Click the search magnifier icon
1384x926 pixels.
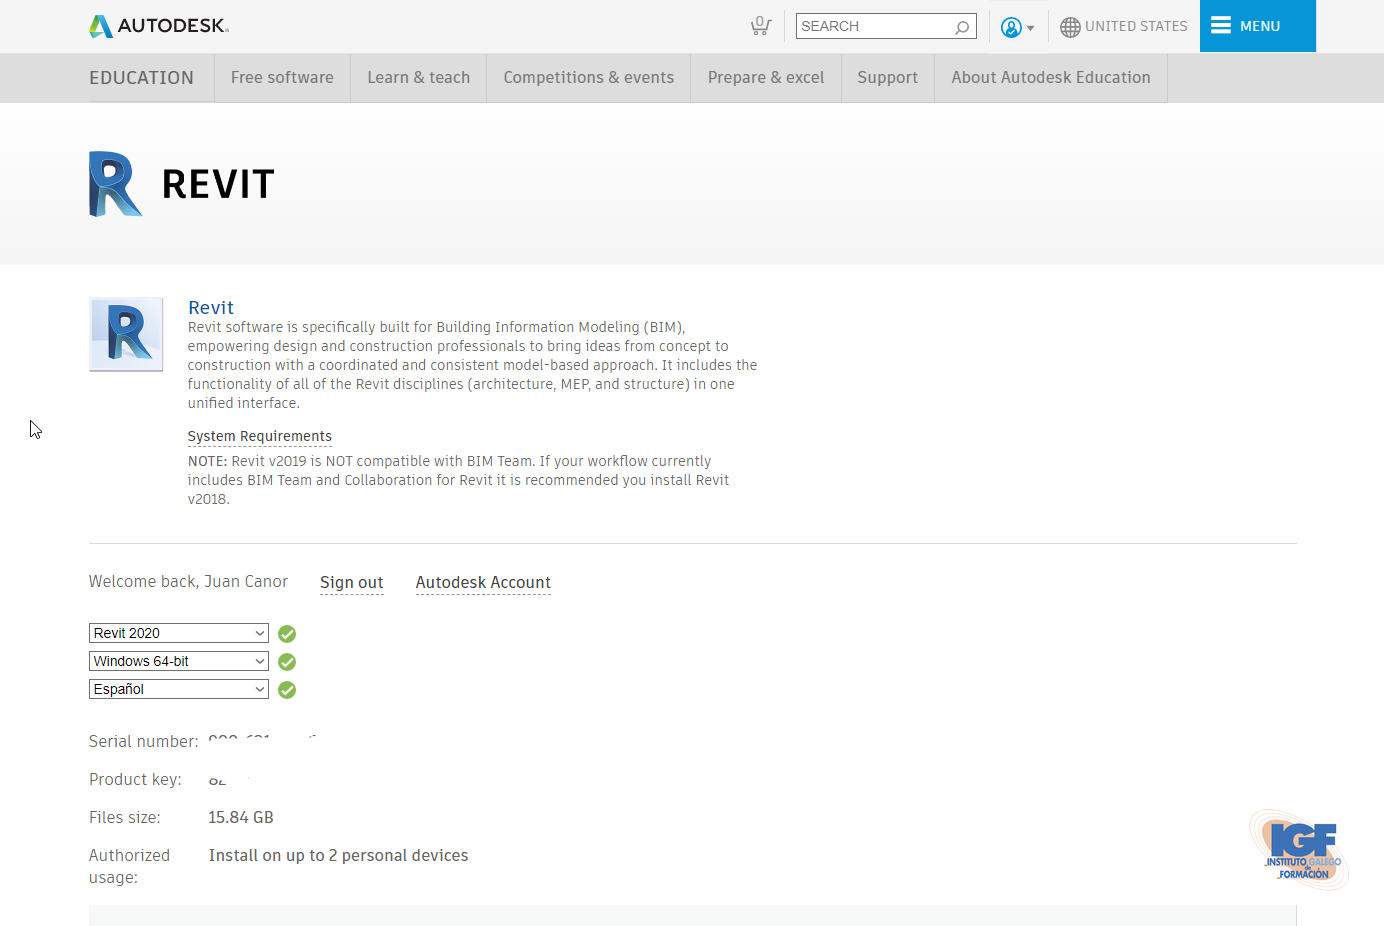pos(961,26)
